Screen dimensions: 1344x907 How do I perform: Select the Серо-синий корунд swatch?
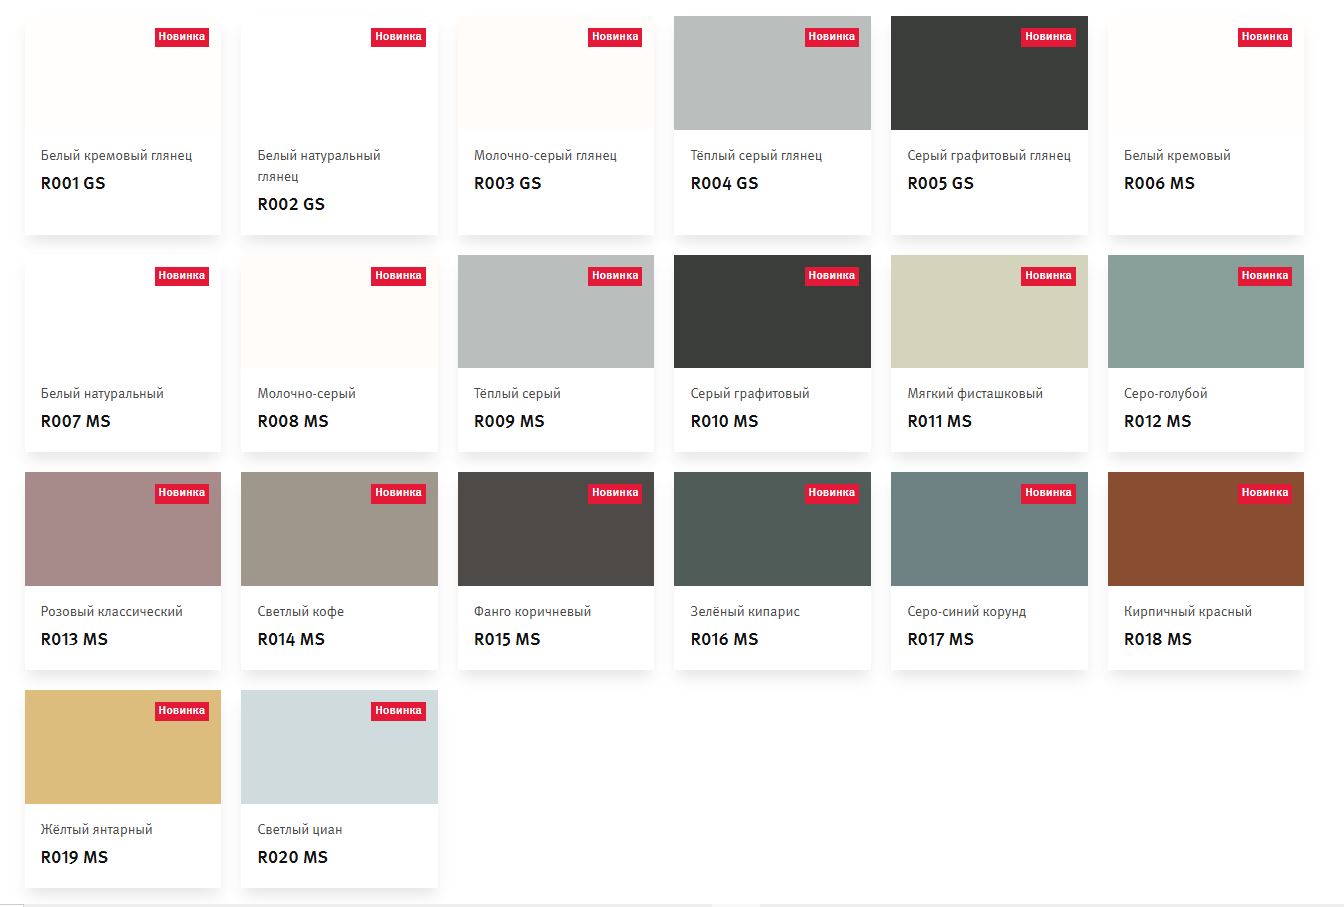988,529
